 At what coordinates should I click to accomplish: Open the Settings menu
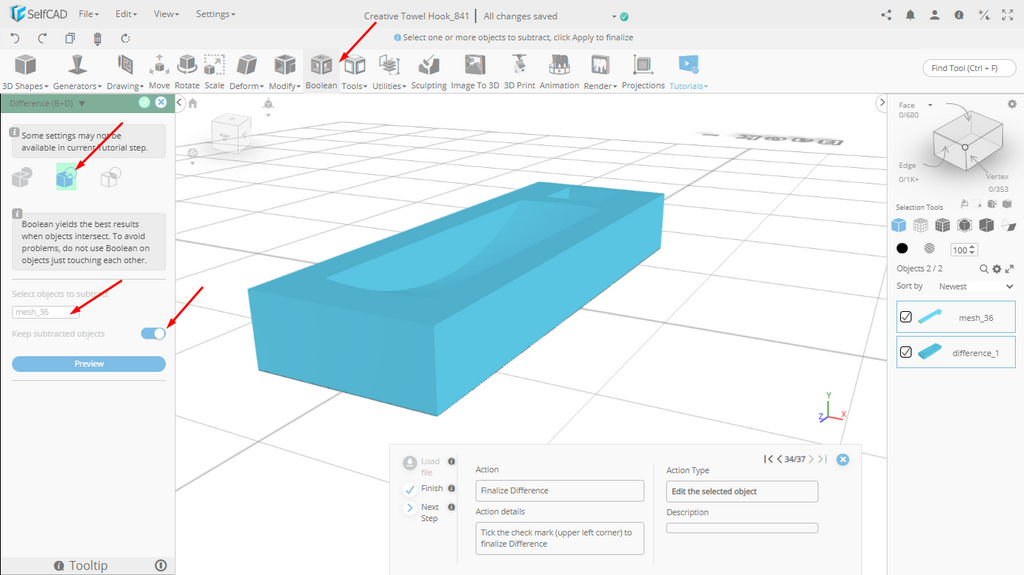click(216, 14)
